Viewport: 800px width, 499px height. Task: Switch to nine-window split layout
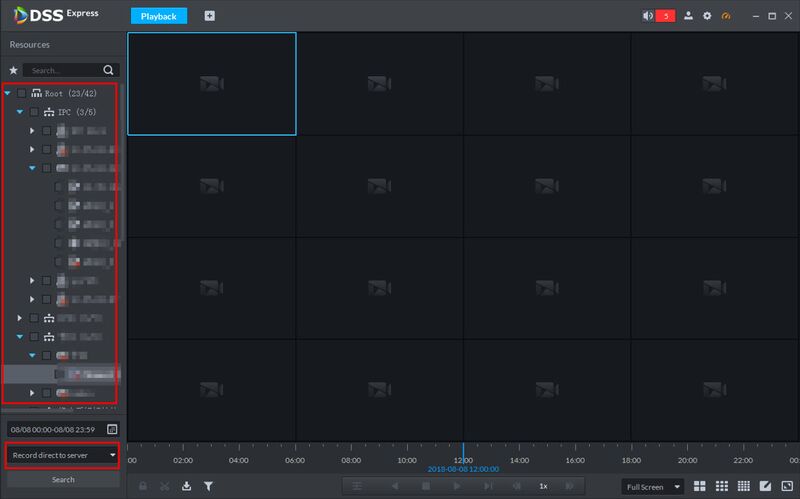[x=721, y=486]
